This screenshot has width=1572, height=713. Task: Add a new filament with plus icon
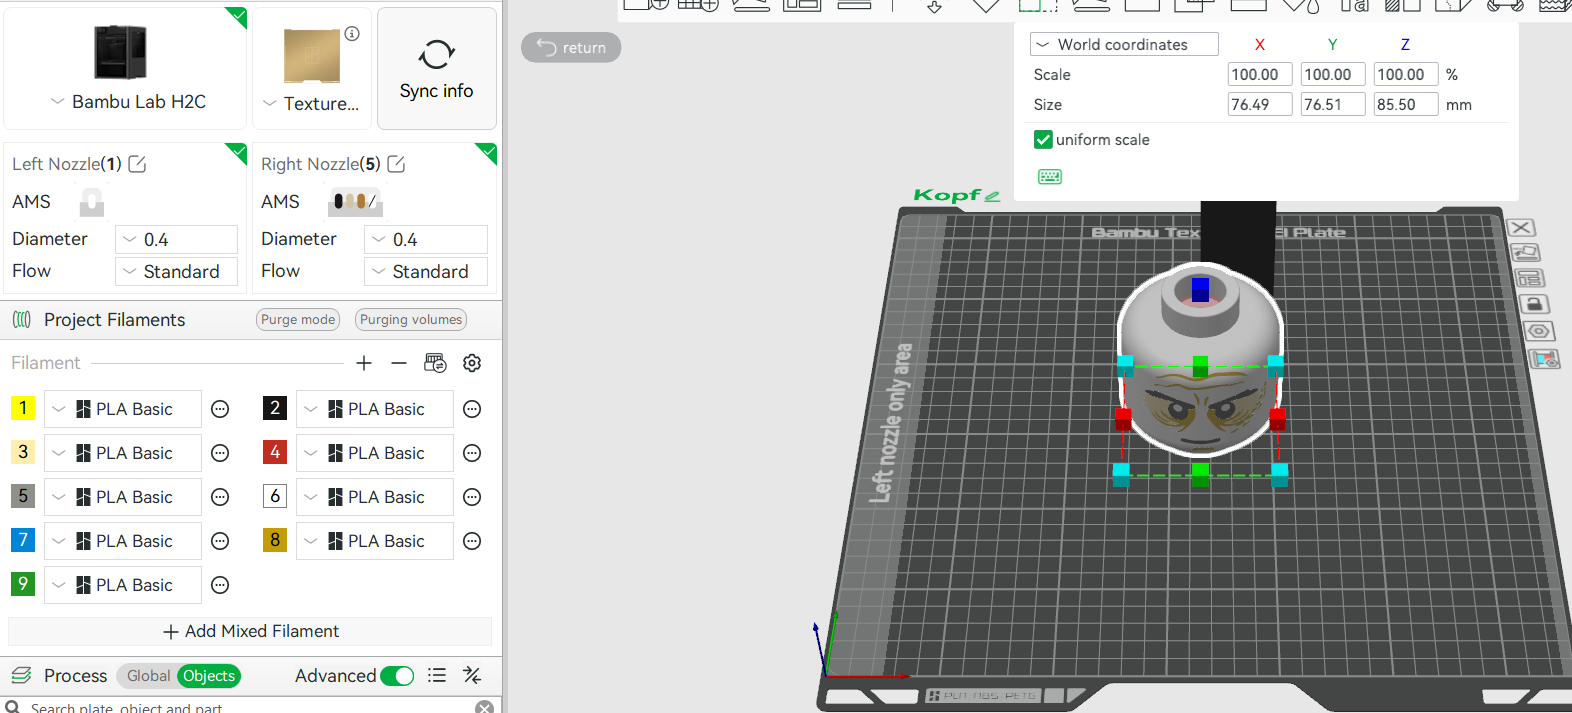(364, 363)
